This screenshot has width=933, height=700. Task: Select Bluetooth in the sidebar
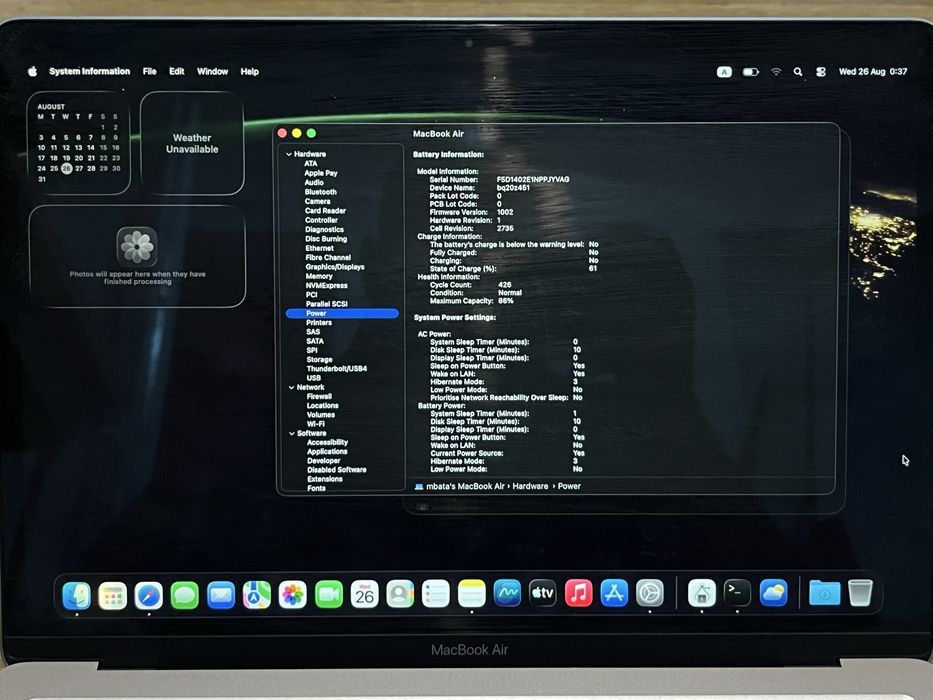(321, 192)
